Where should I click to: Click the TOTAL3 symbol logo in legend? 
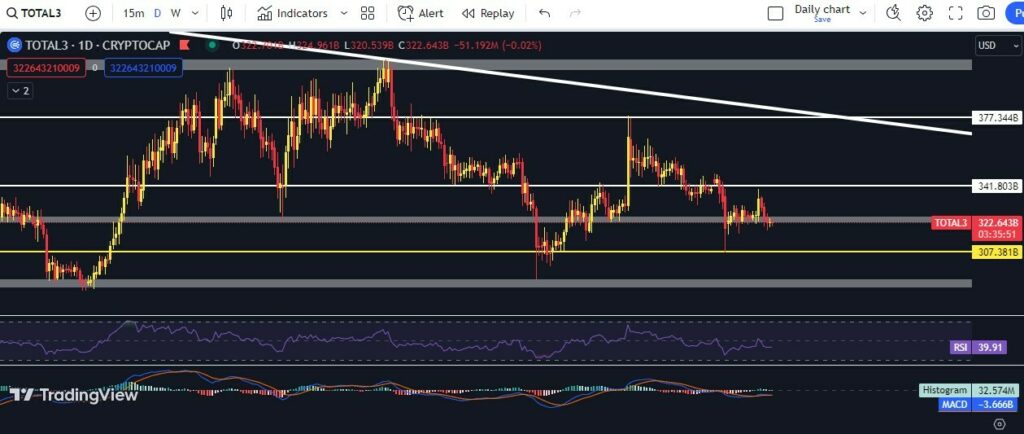(x=14, y=46)
